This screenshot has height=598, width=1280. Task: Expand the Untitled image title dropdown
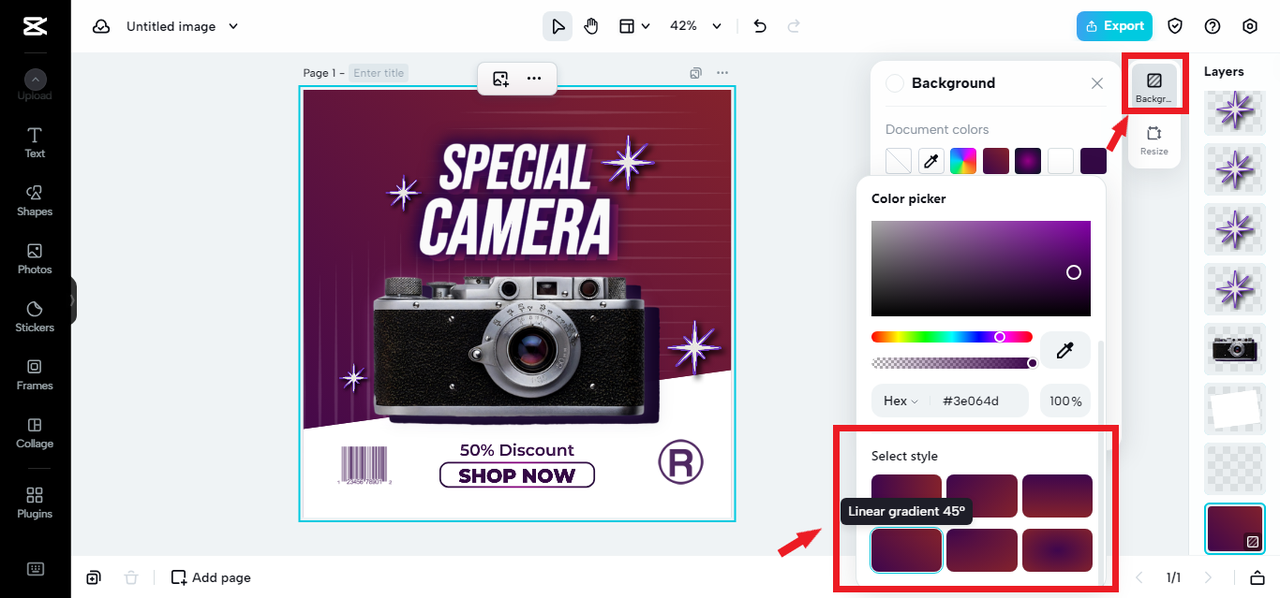233,27
